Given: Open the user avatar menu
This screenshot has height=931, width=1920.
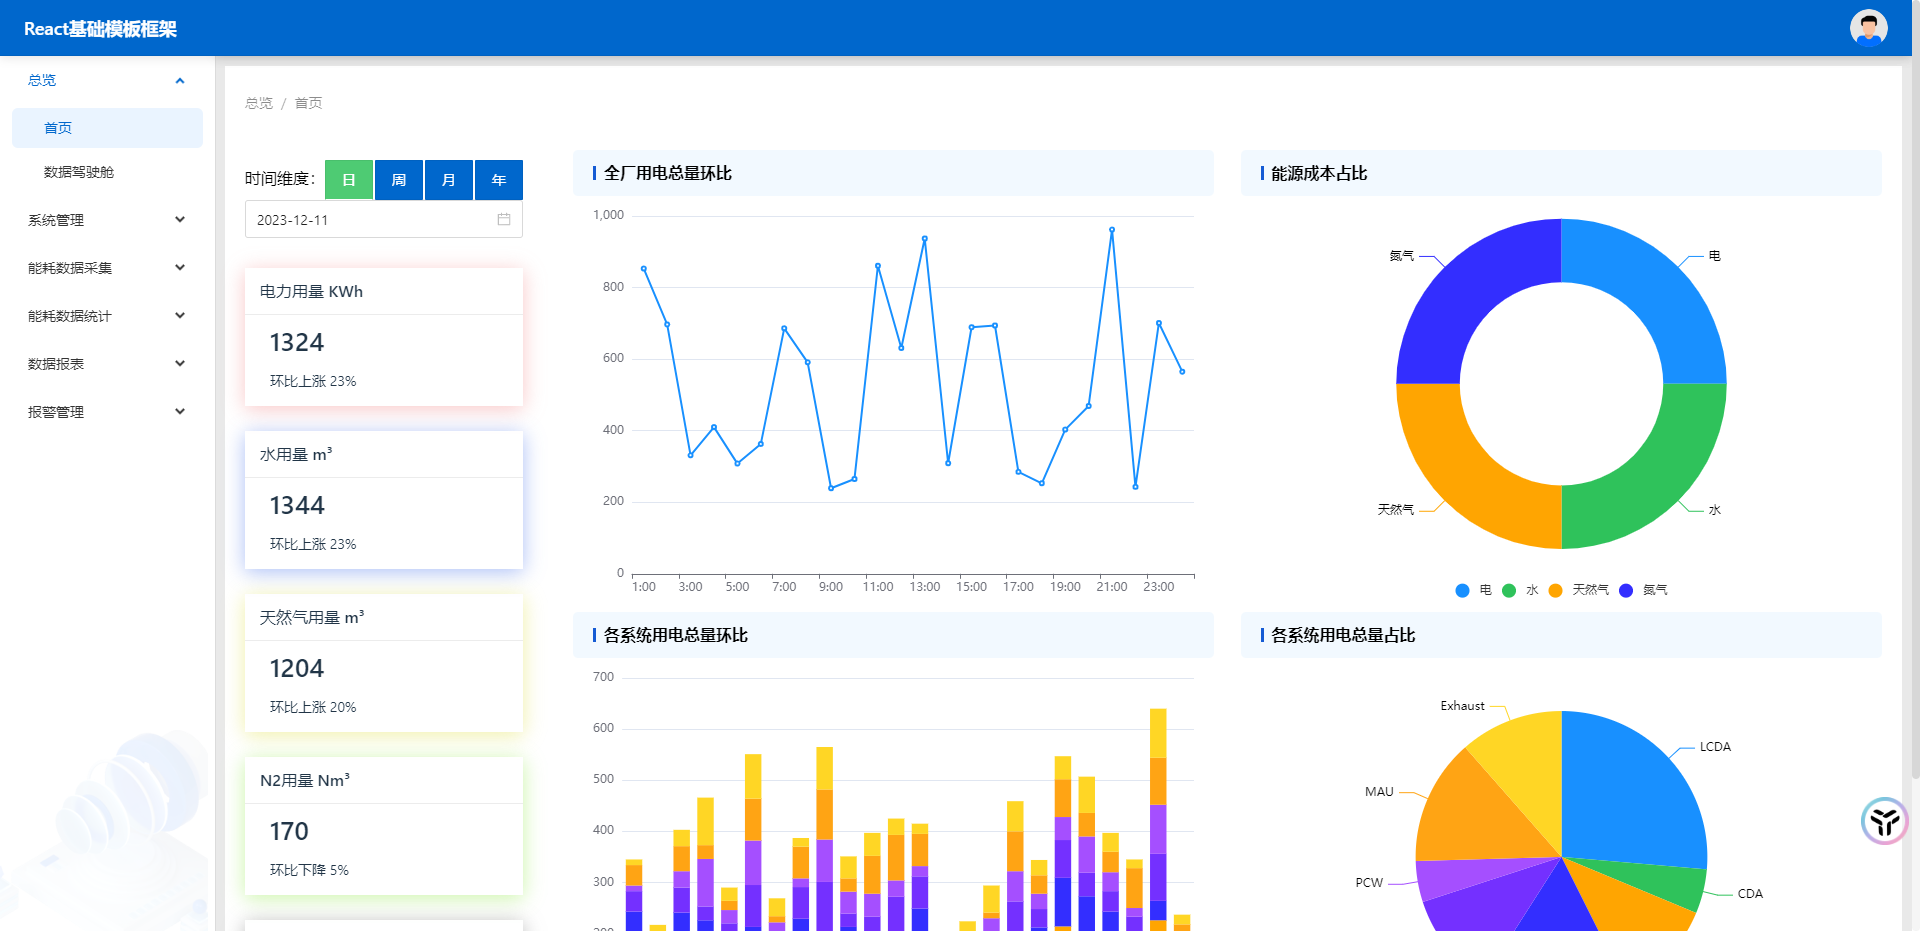Looking at the screenshot, I should [x=1868, y=28].
